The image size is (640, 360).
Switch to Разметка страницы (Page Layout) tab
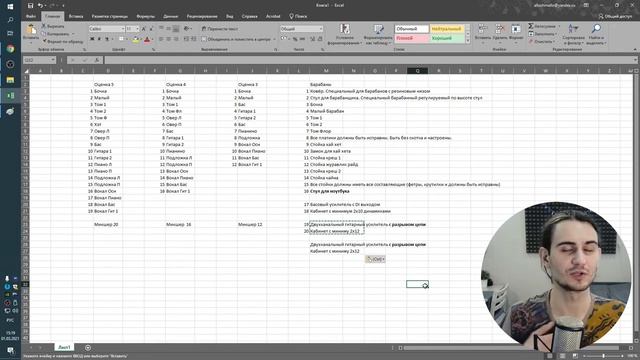tap(110, 16)
